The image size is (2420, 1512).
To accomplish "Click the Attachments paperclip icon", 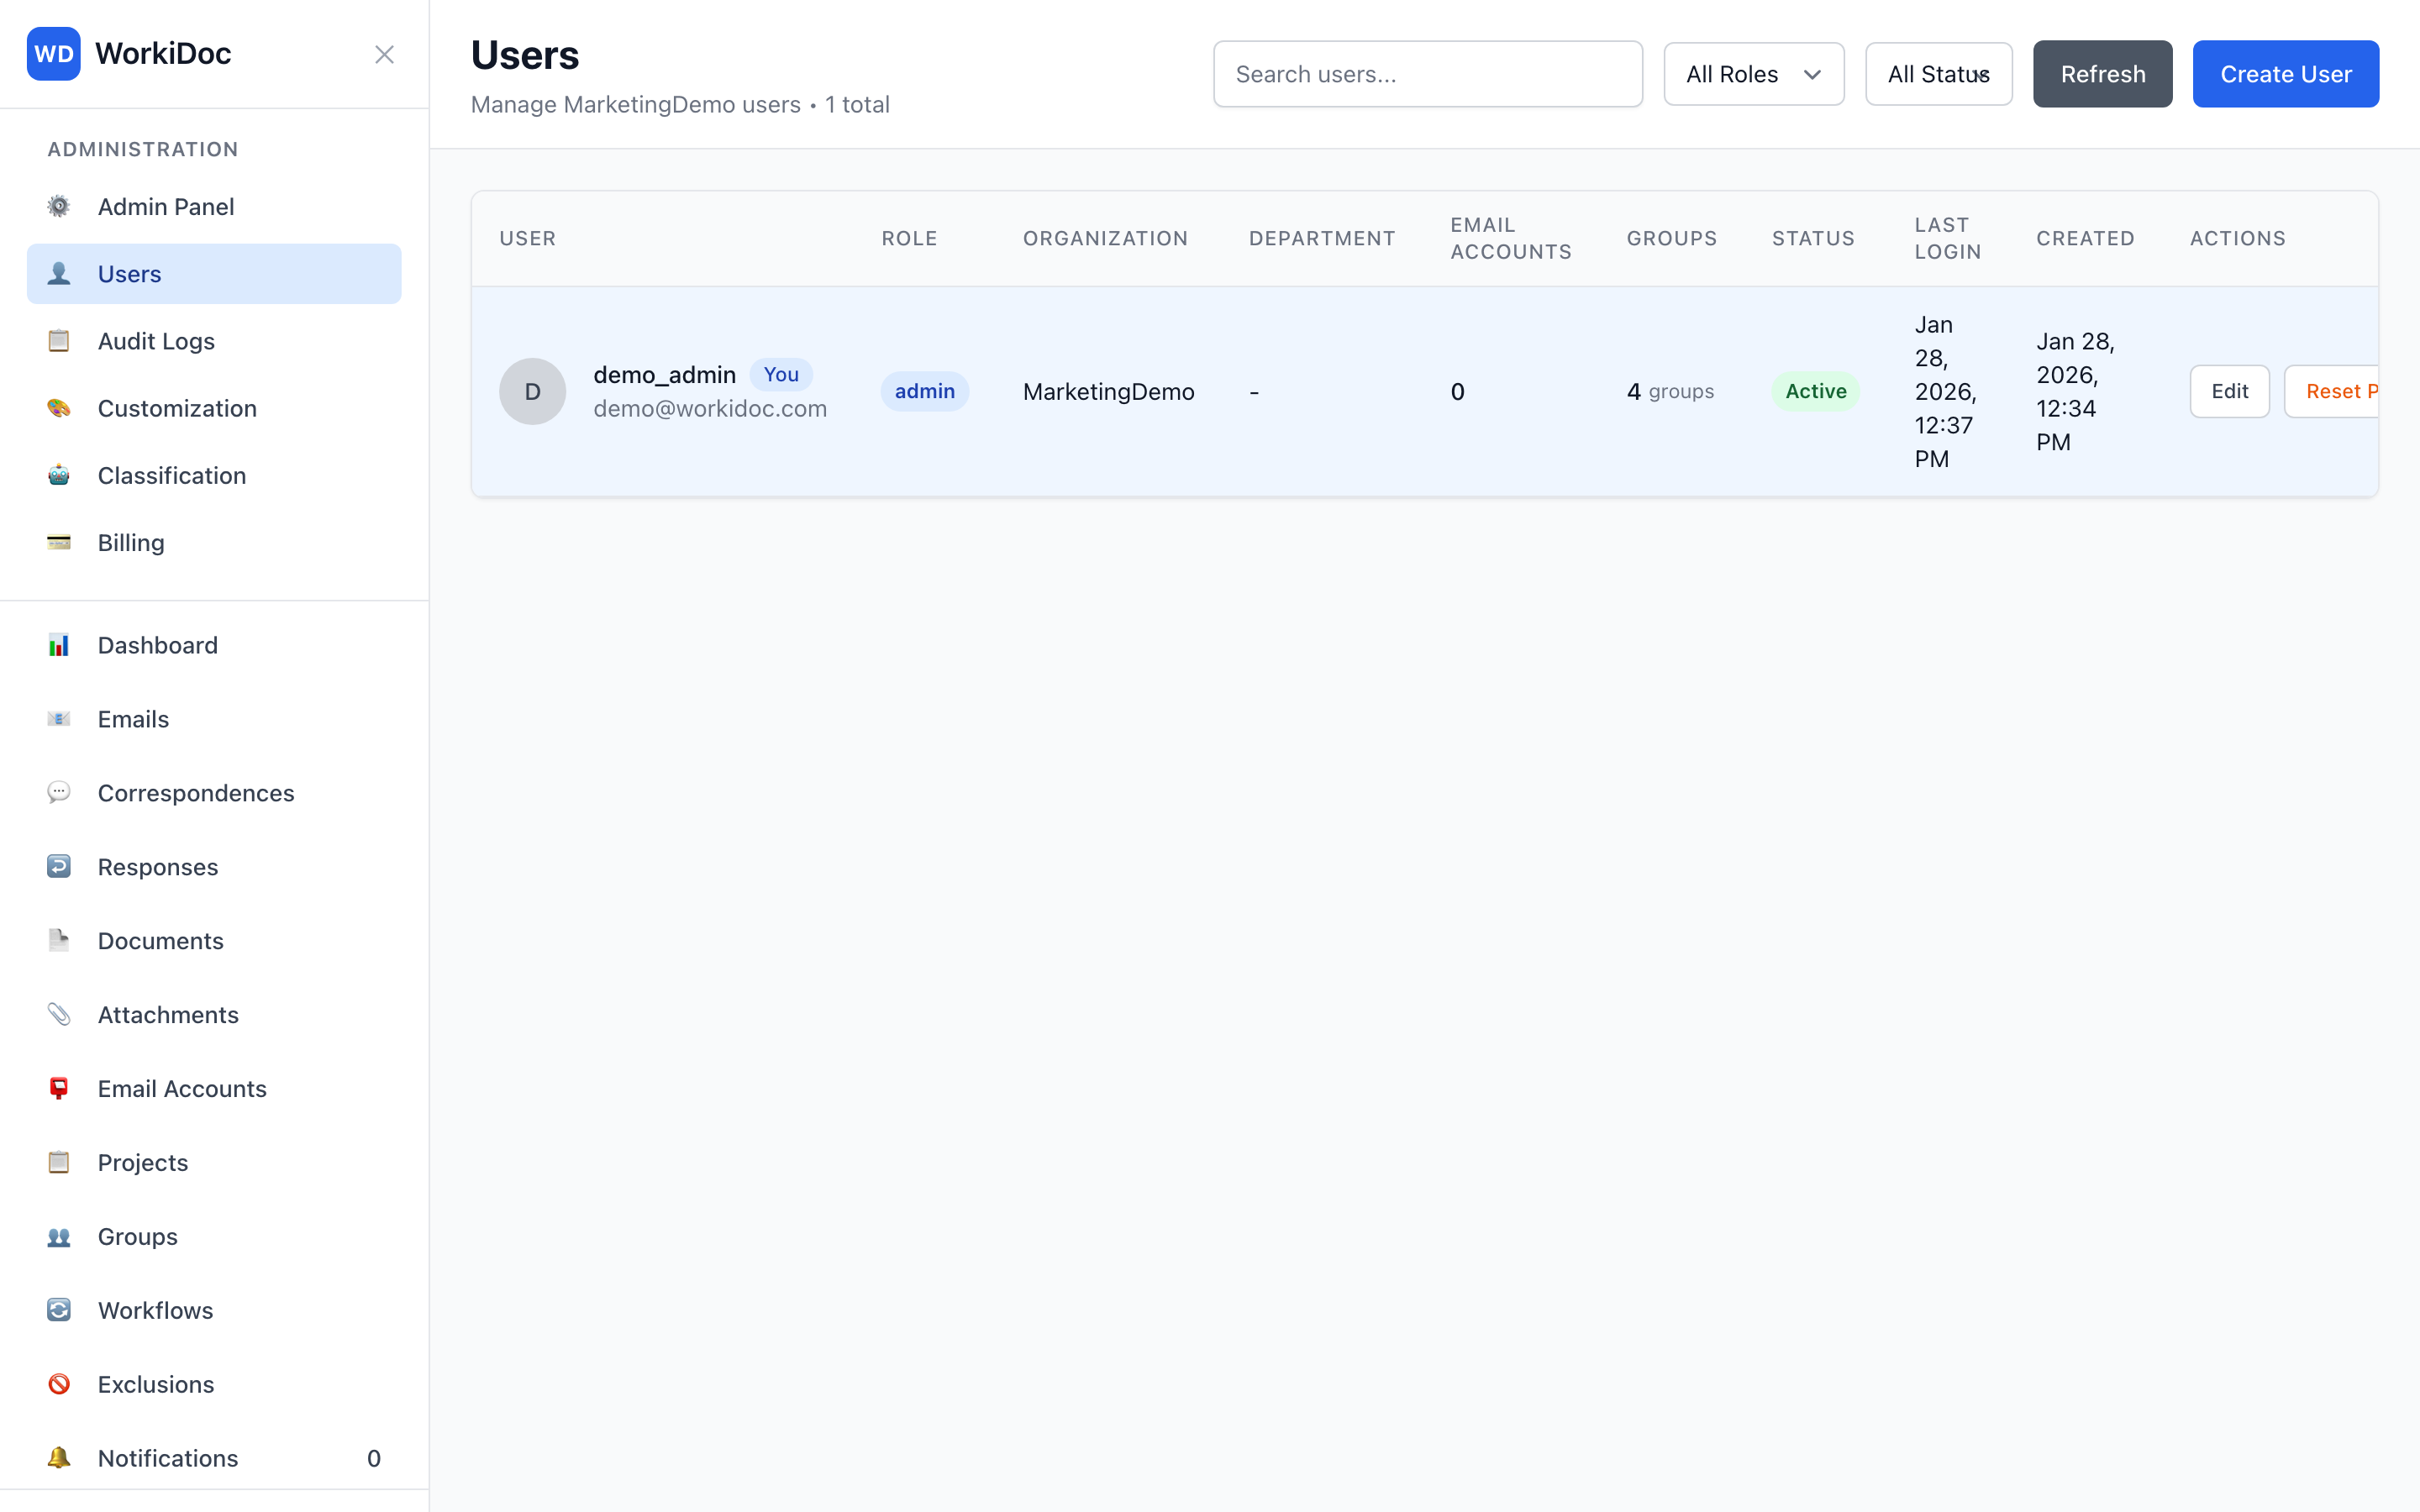I will (59, 1014).
